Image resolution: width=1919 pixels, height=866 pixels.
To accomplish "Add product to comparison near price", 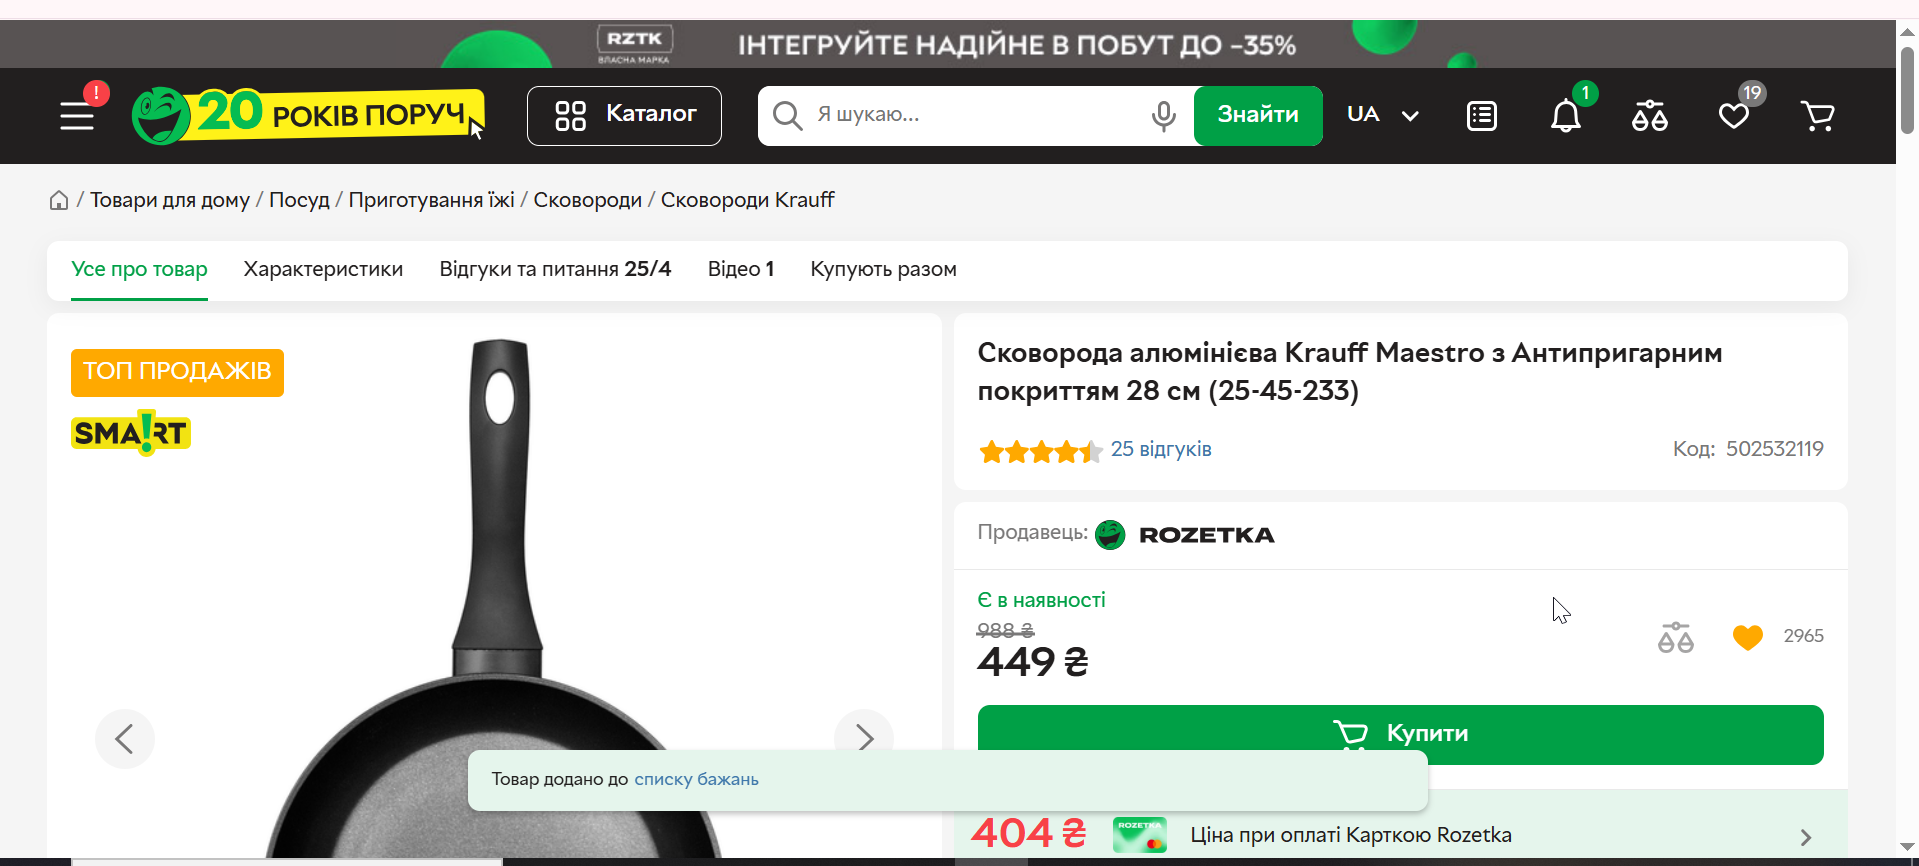I will tap(1675, 637).
